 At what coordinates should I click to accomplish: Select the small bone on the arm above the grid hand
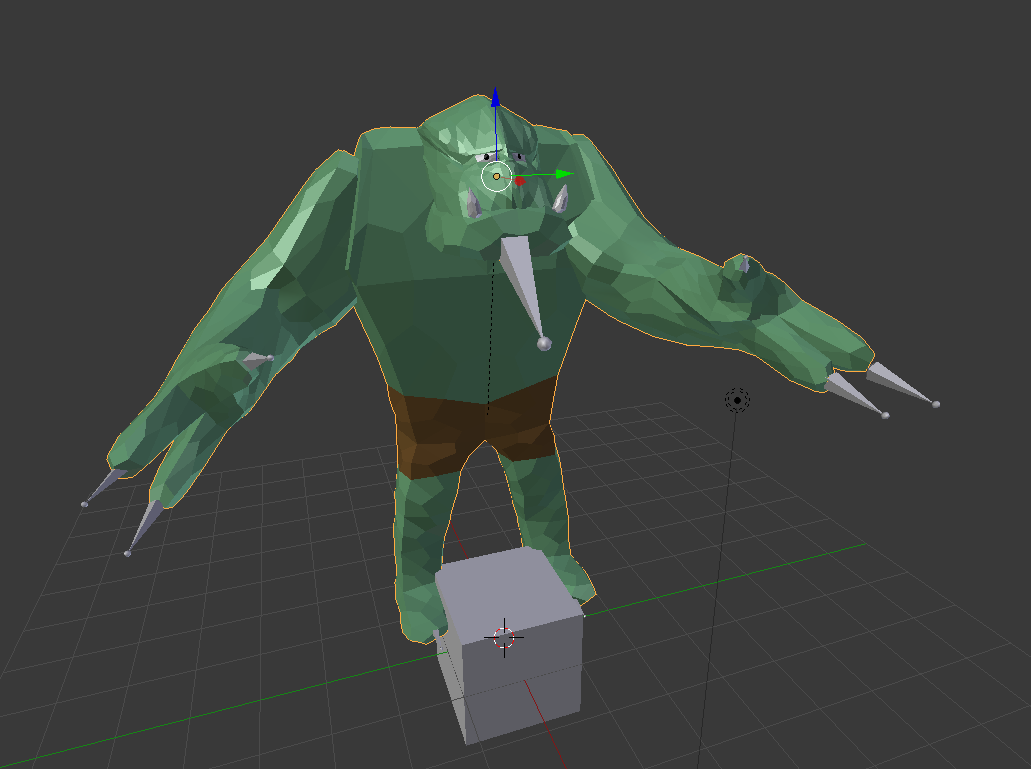[258, 358]
